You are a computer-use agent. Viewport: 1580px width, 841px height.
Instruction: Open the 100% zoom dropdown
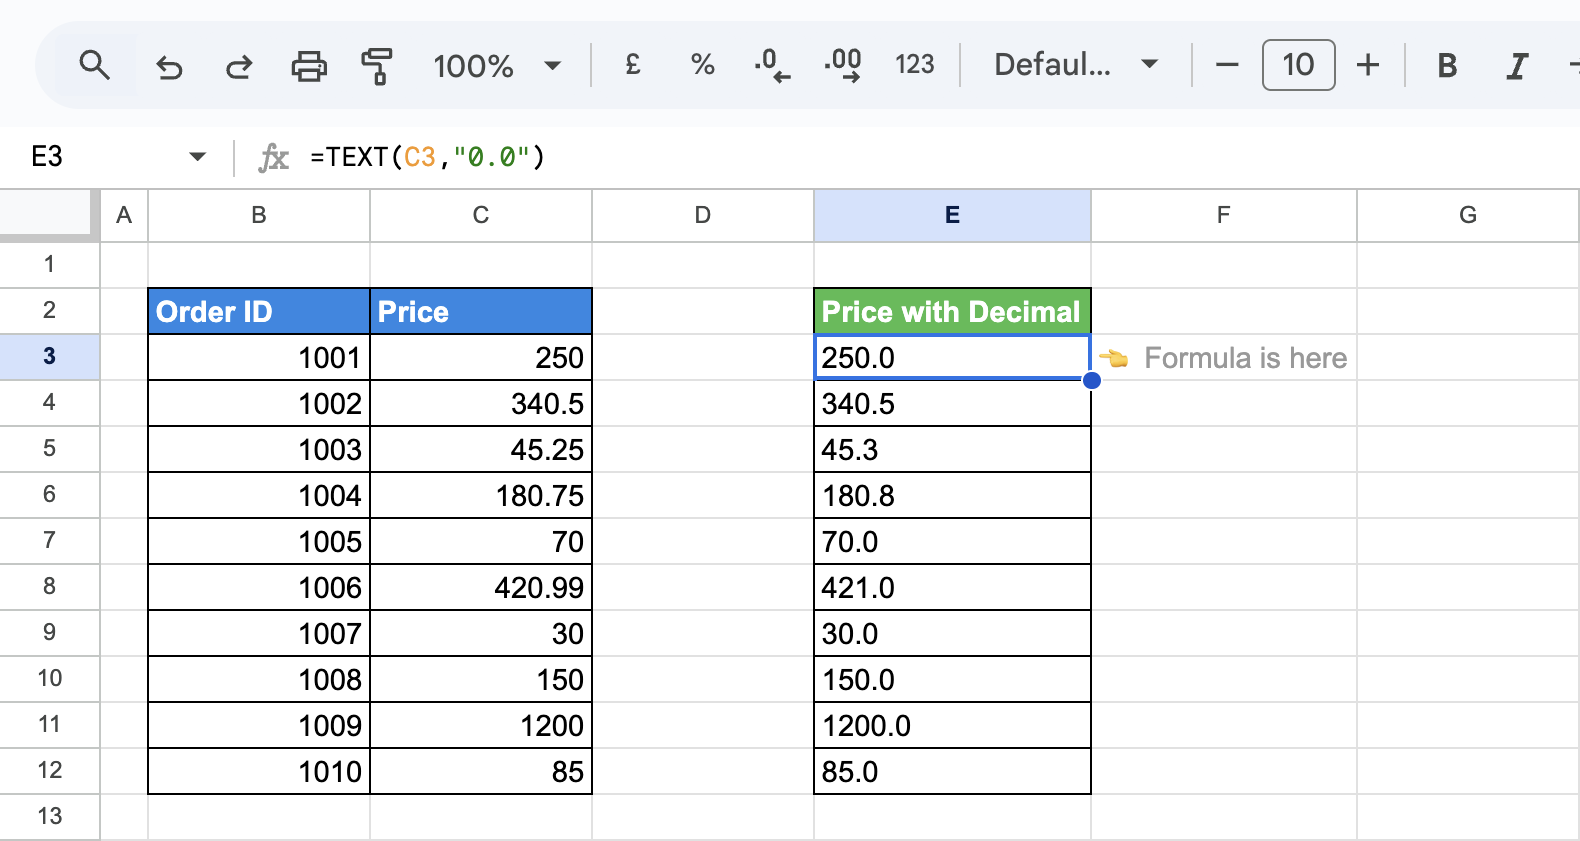(x=497, y=66)
